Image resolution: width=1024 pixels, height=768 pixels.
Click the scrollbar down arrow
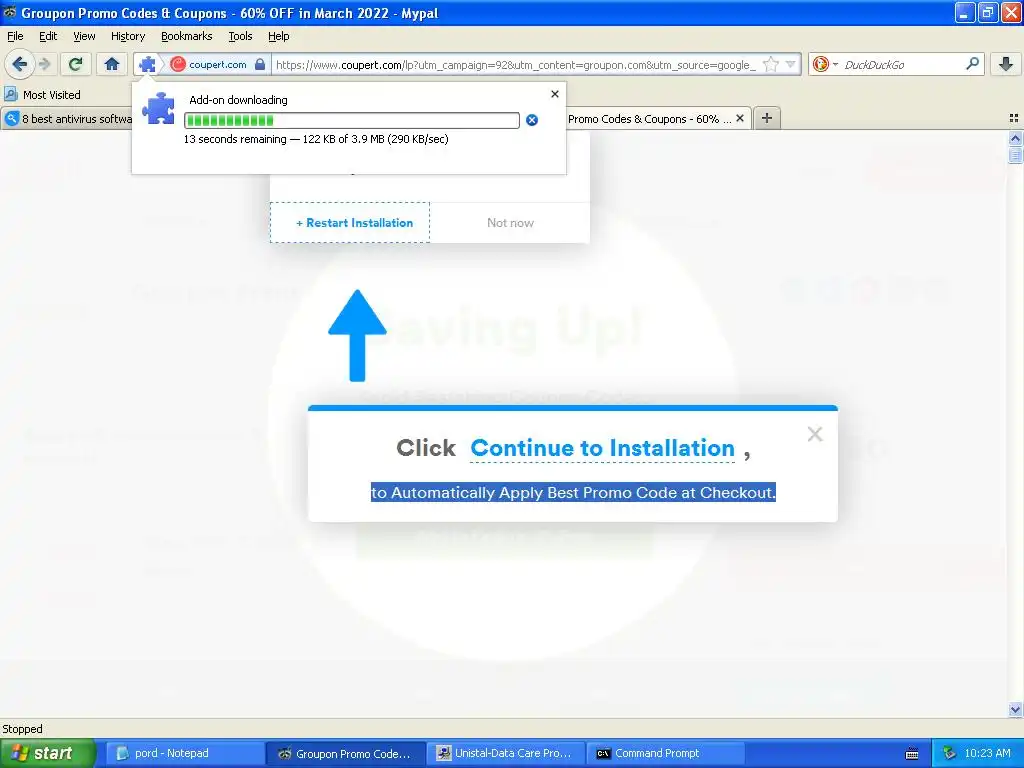click(1015, 709)
